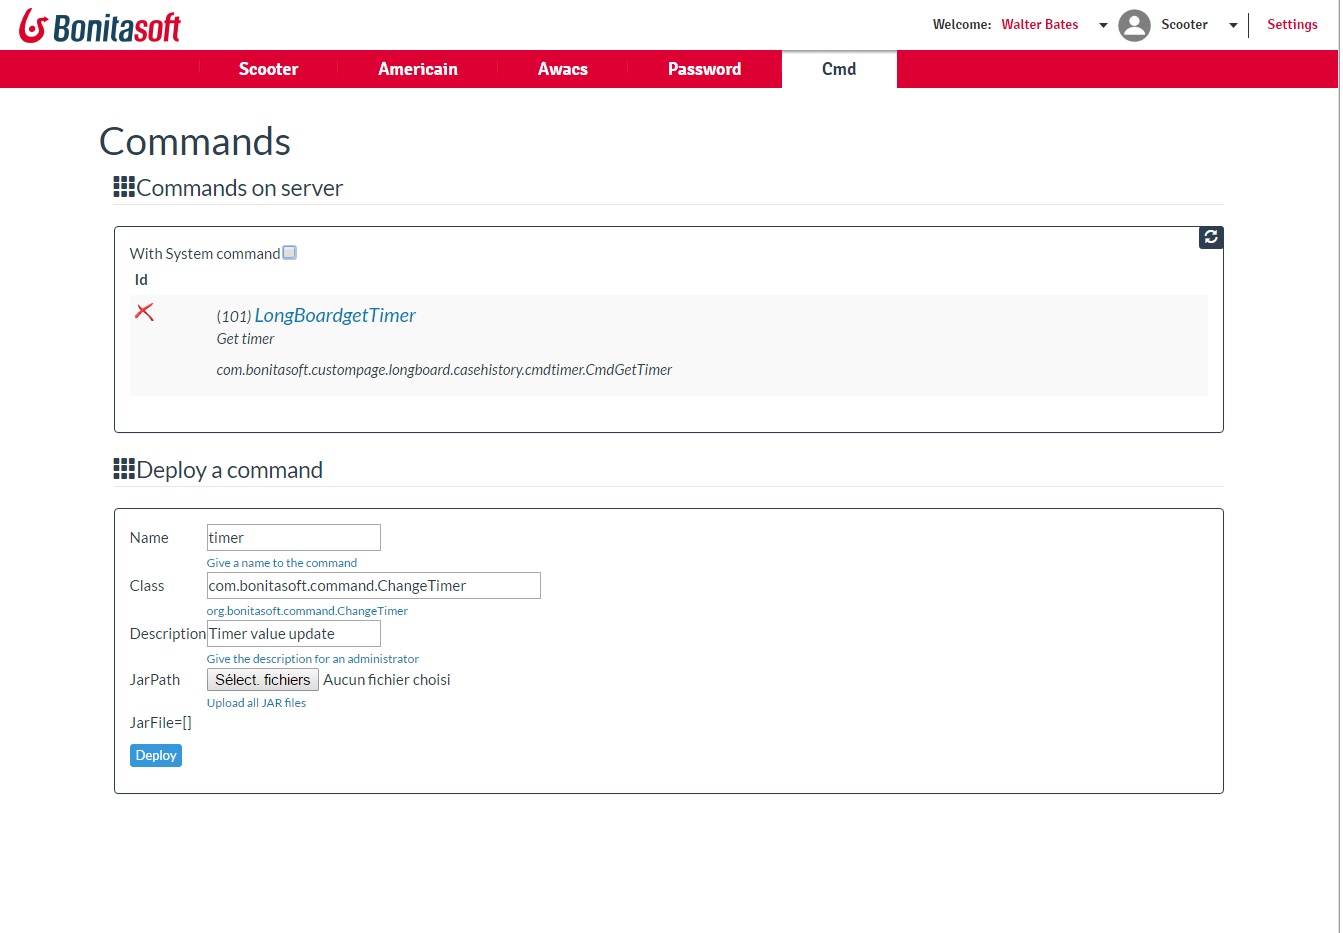Click the JarPath label
This screenshot has width=1343, height=933.
tap(155, 680)
